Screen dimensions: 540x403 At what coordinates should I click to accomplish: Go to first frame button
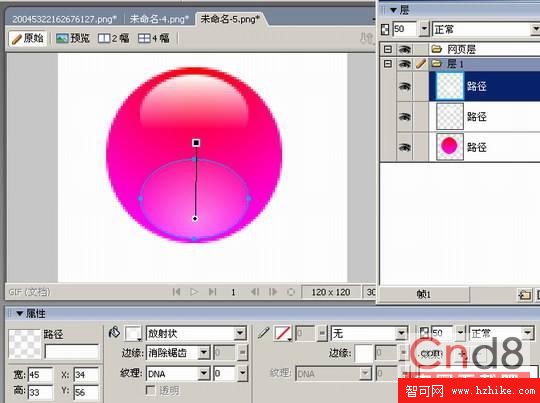pyautogui.click(x=176, y=292)
